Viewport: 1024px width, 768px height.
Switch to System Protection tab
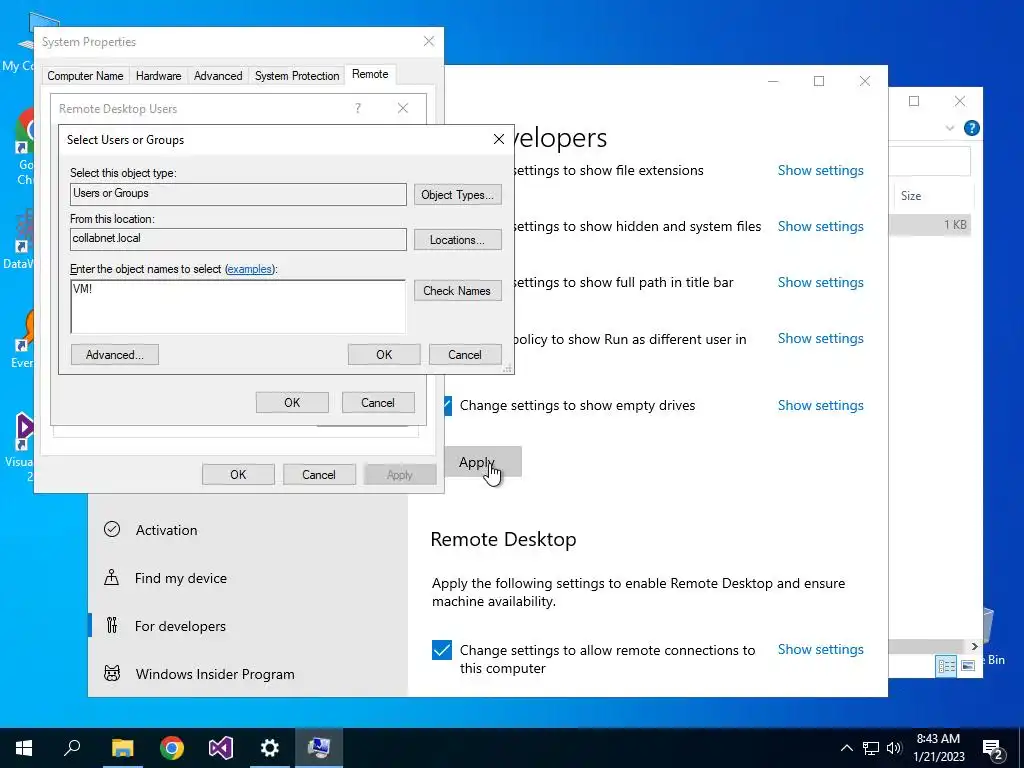[297, 76]
